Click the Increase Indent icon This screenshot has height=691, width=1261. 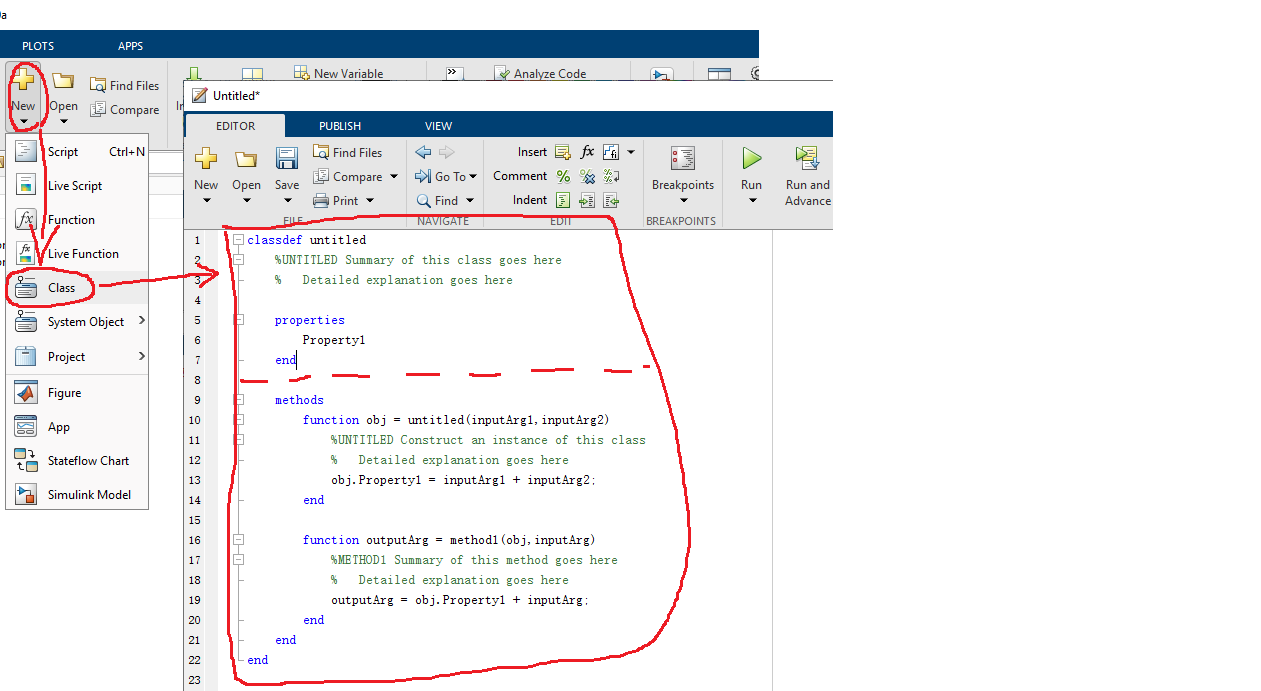[x=587, y=200]
